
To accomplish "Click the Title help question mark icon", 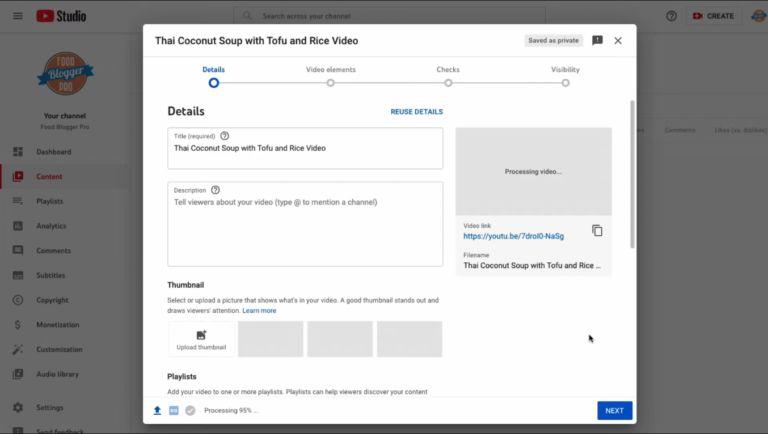I will click(224, 136).
